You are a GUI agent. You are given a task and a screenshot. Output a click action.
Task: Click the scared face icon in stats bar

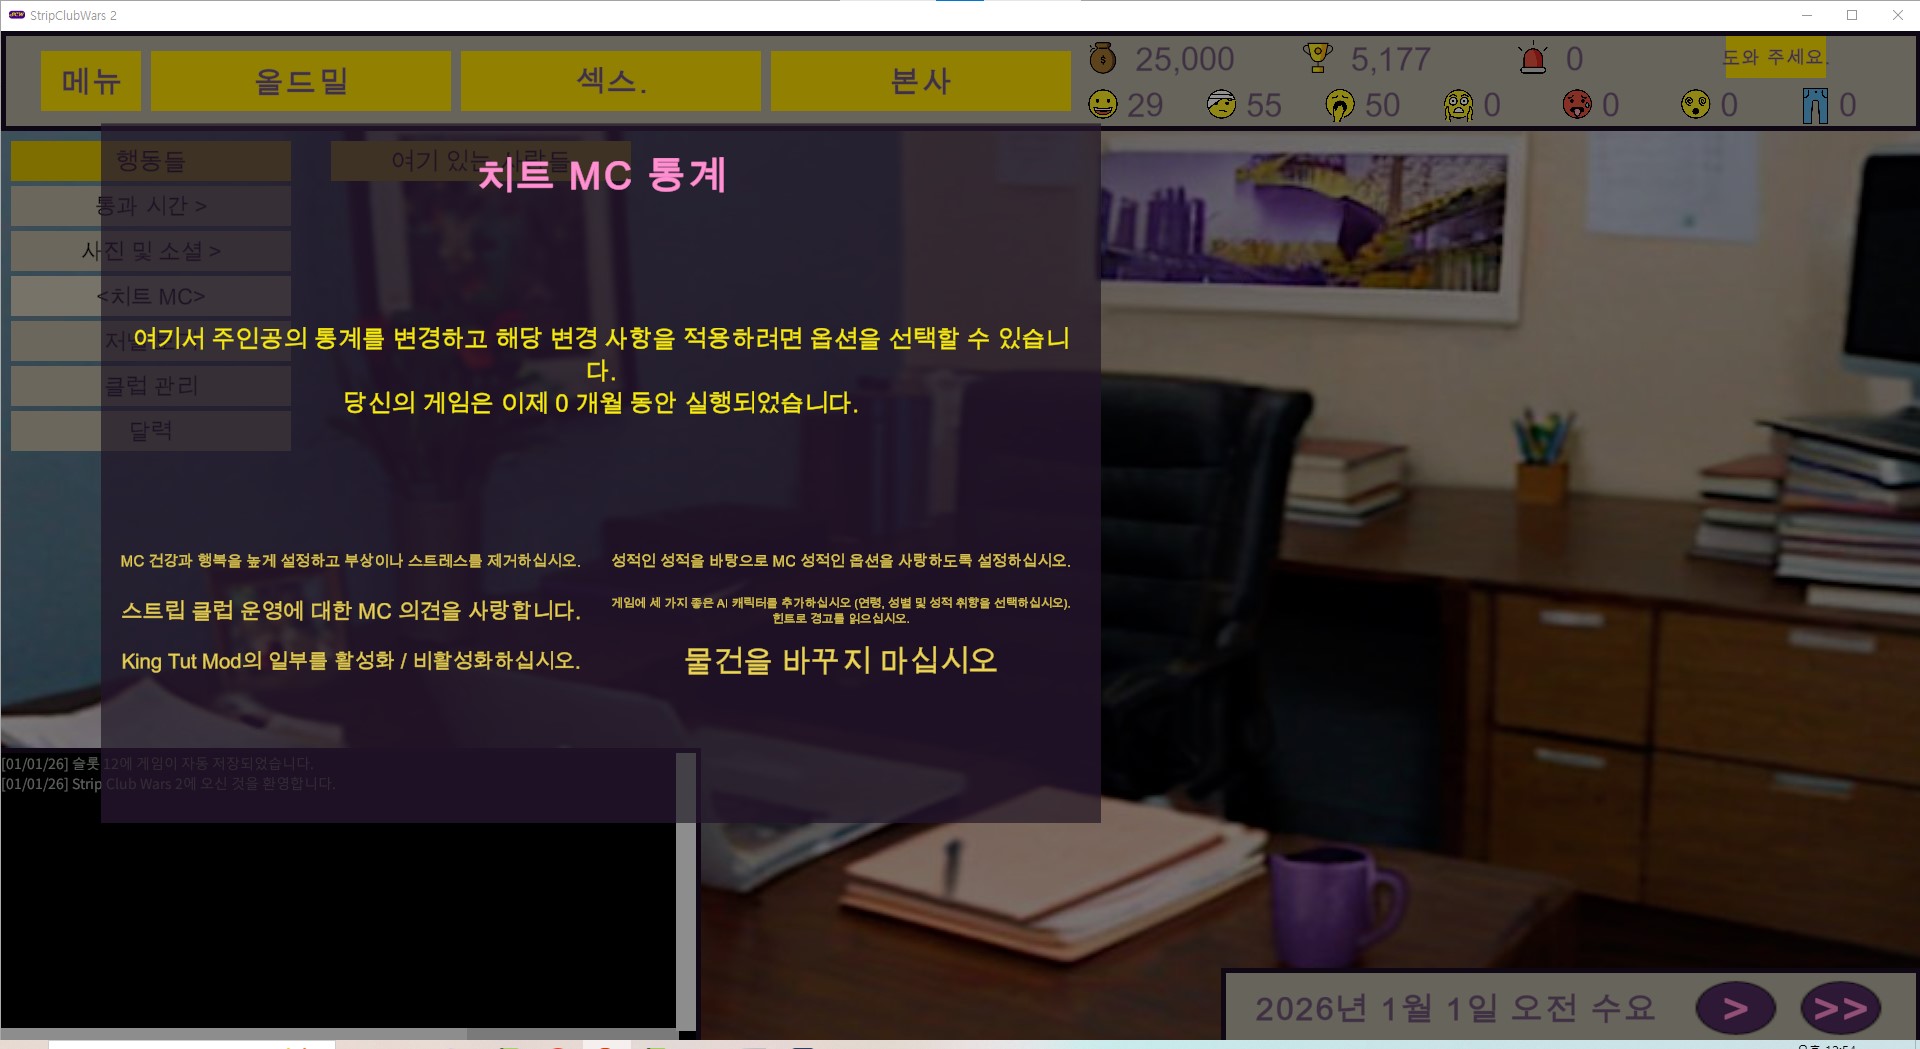(1459, 105)
